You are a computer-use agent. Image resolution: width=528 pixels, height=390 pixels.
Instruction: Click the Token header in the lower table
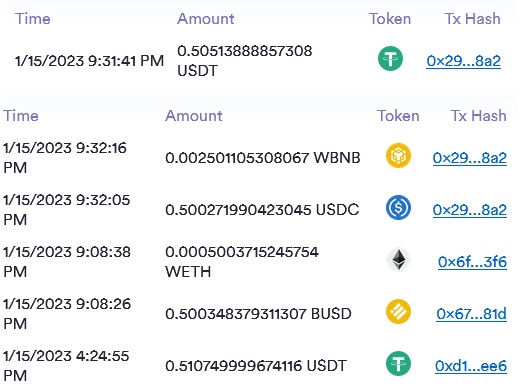[398, 116]
